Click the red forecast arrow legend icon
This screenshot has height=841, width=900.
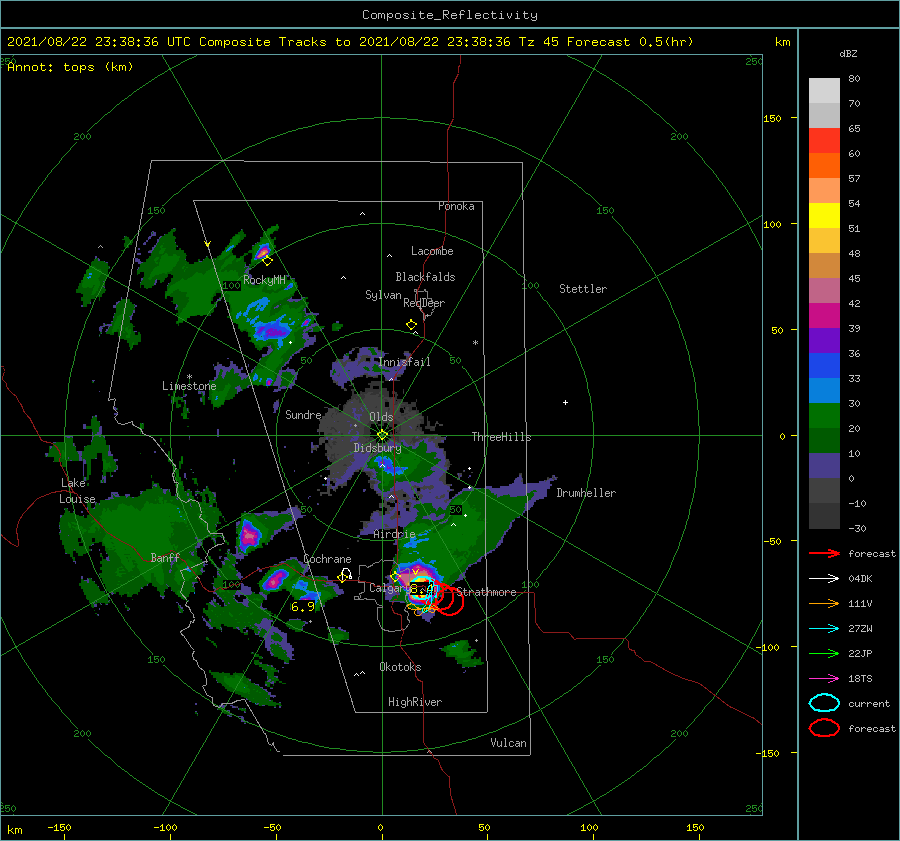(x=824, y=553)
